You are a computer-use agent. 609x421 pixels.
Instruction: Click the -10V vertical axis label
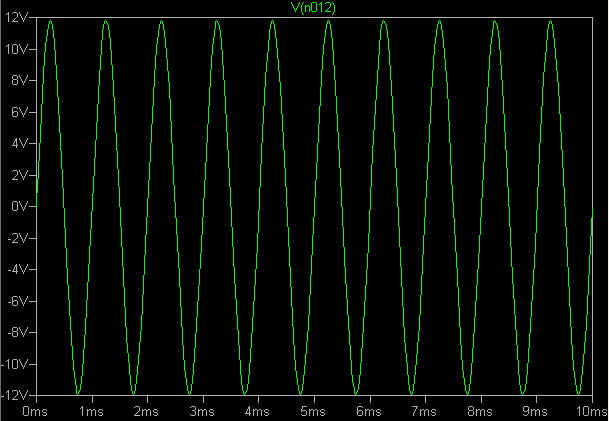coord(15,364)
